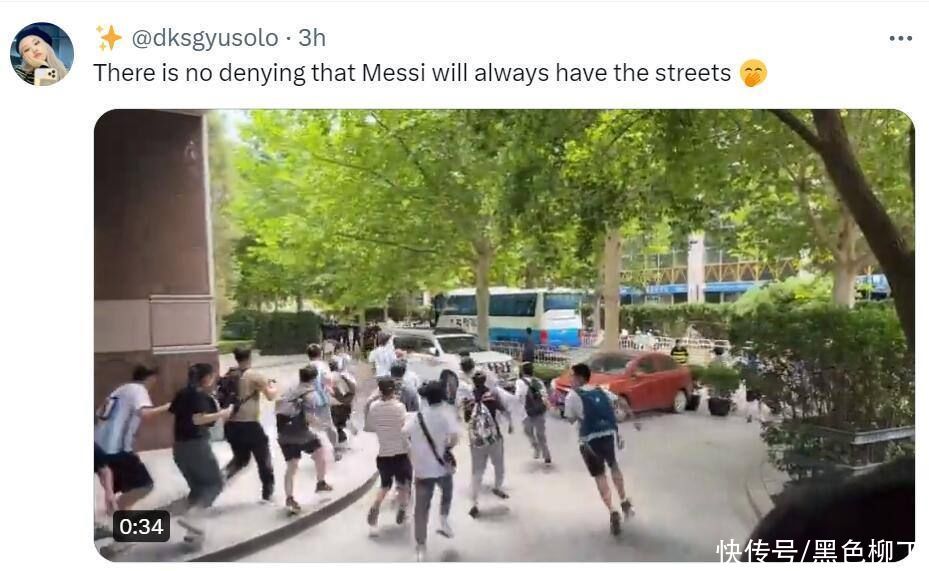The width and height of the screenshot is (929, 571).
Task: Click the brown brick building pillar
Action: tap(155, 249)
